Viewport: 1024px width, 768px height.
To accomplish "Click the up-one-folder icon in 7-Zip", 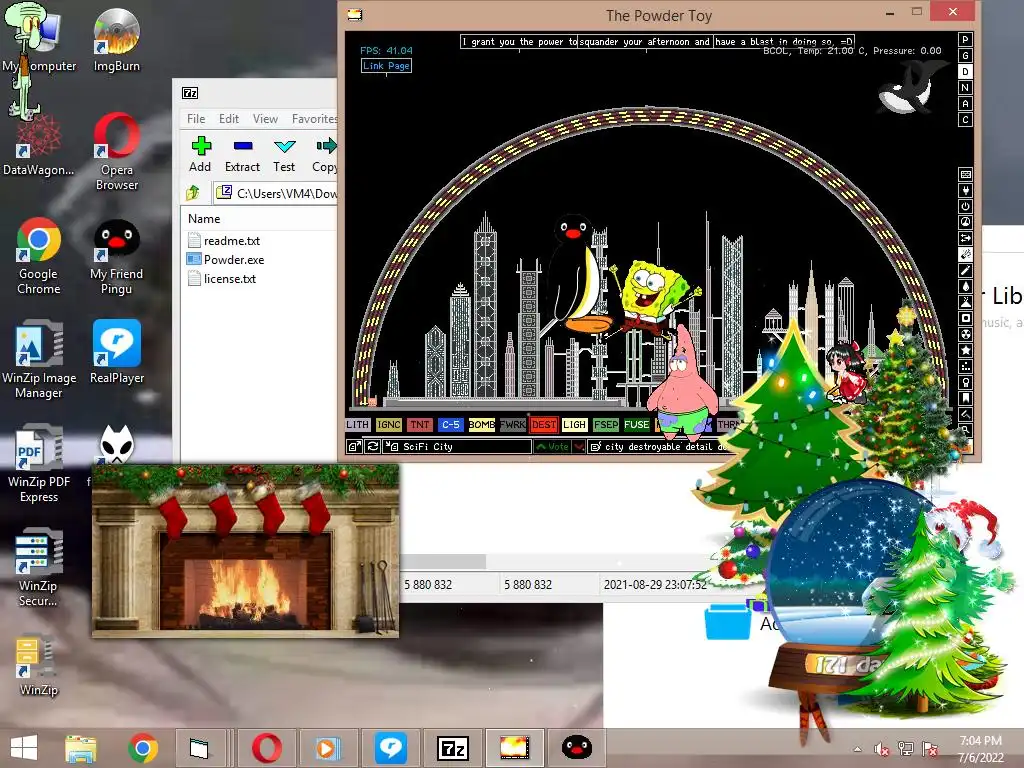I will coord(193,193).
